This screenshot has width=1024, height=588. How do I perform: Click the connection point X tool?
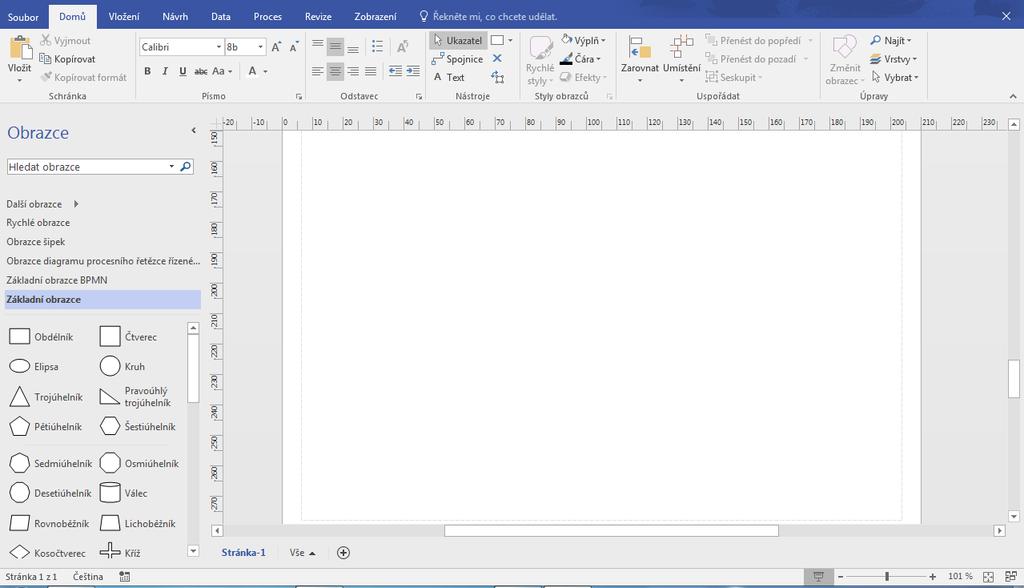tap(497, 59)
